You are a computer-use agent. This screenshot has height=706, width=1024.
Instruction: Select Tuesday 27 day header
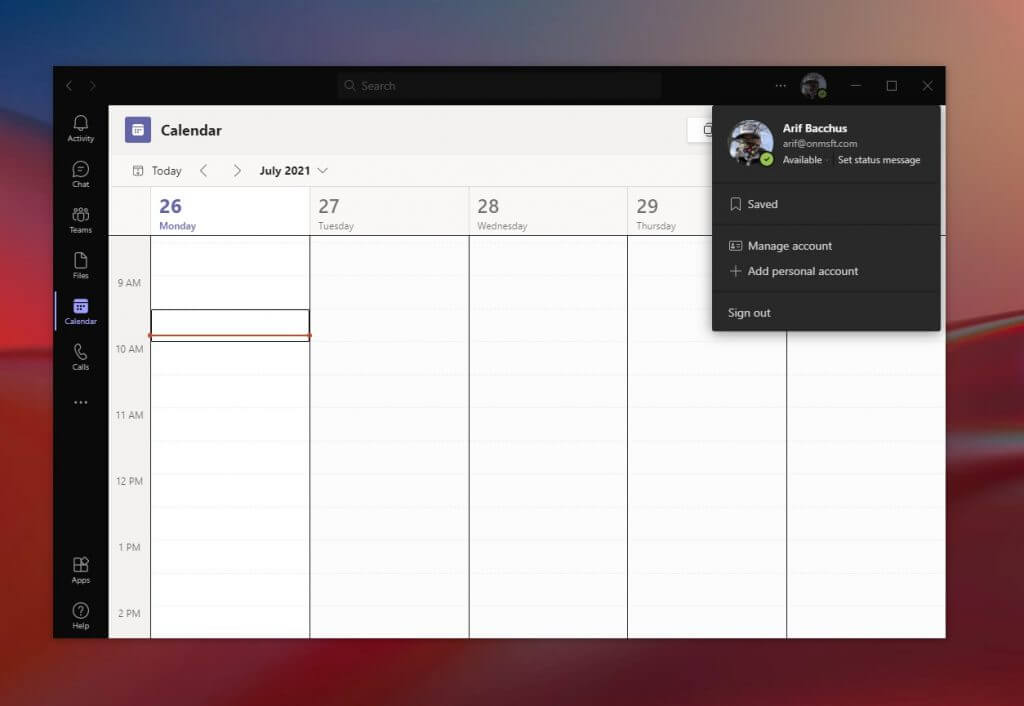(389, 212)
